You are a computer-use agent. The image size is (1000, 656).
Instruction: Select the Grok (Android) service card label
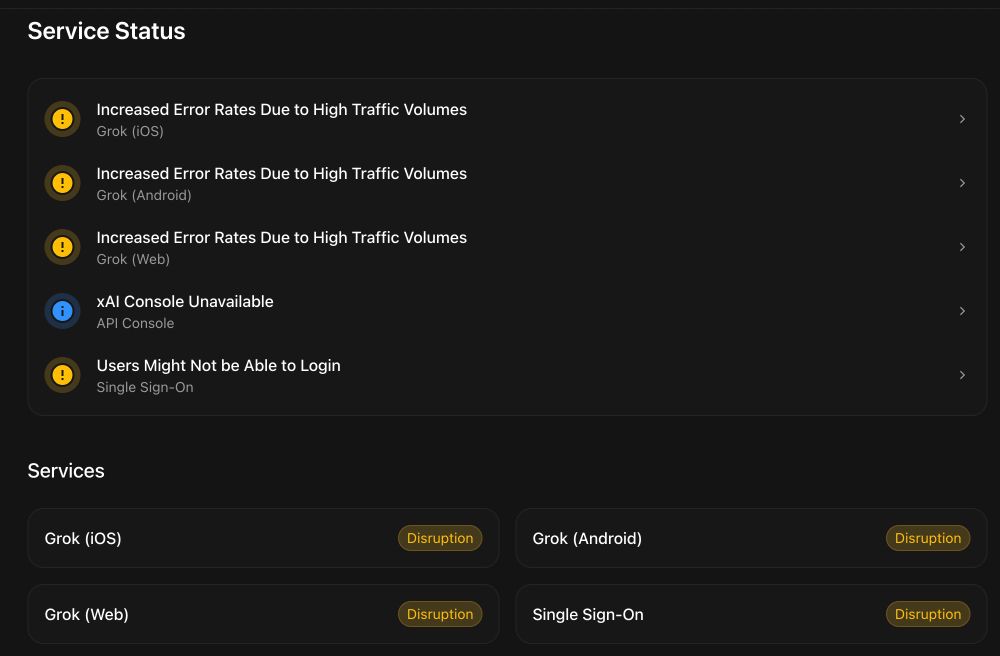point(587,538)
